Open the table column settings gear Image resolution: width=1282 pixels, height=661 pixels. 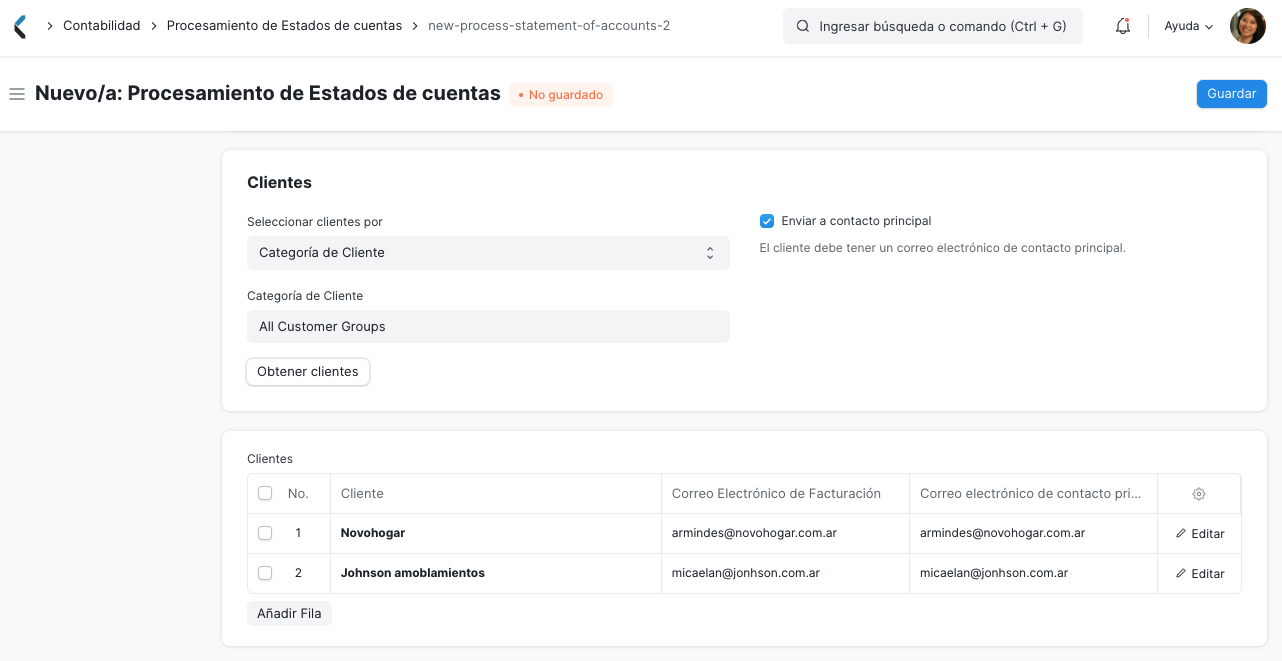[x=1198, y=493]
